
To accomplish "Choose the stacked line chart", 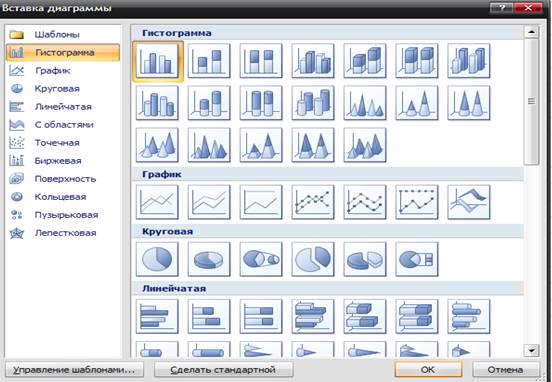I will point(209,202).
